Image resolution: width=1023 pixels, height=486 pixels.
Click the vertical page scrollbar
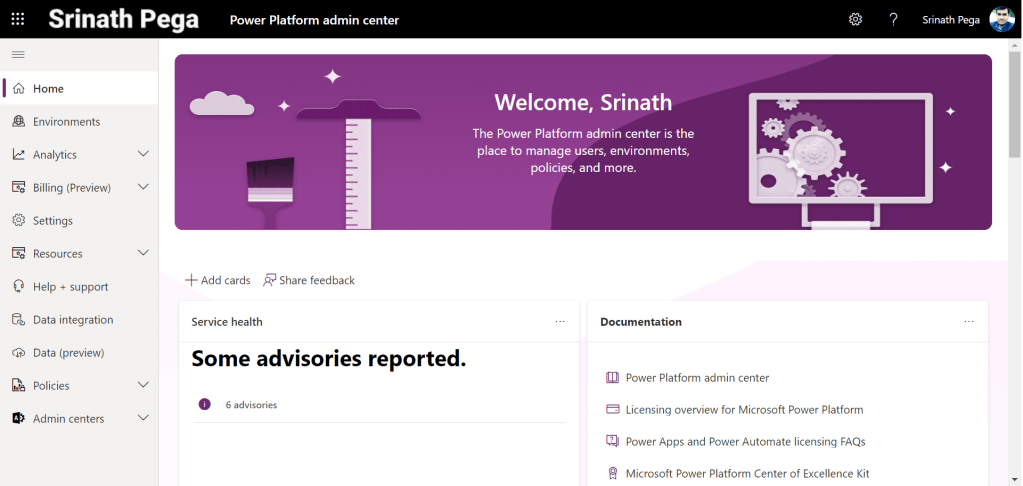point(1015,105)
